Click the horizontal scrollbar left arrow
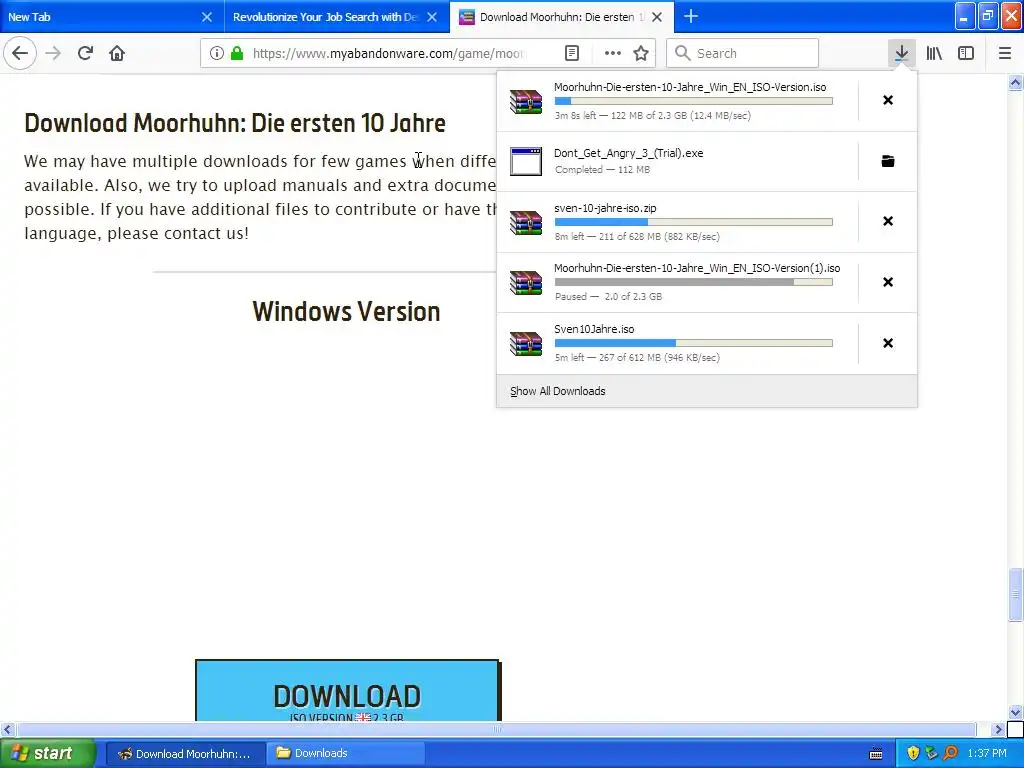The height and width of the screenshot is (768, 1024). 7,729
